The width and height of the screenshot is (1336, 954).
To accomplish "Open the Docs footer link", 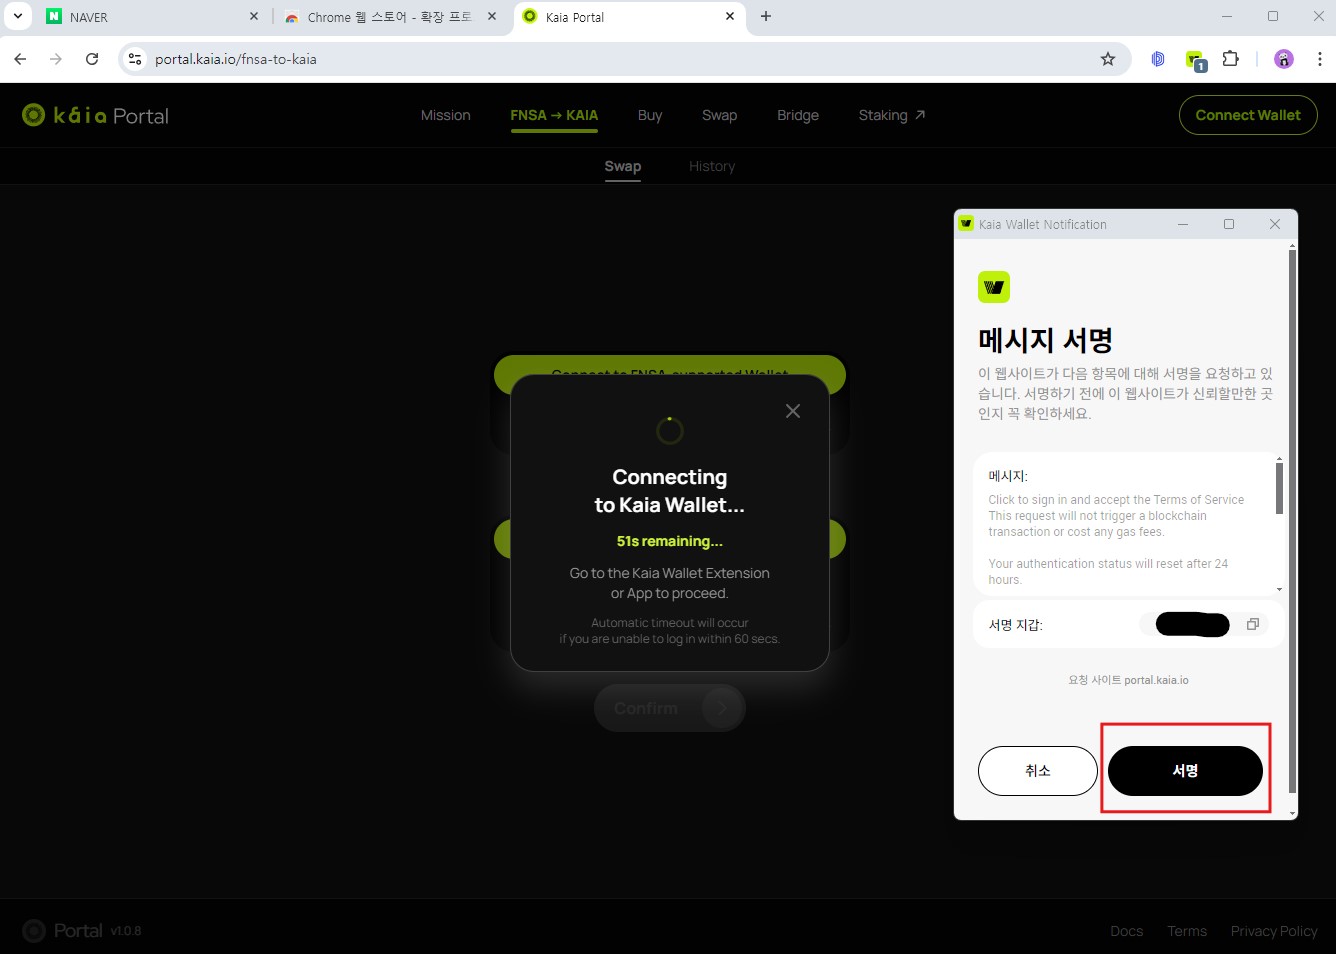I will point(1126,931).
